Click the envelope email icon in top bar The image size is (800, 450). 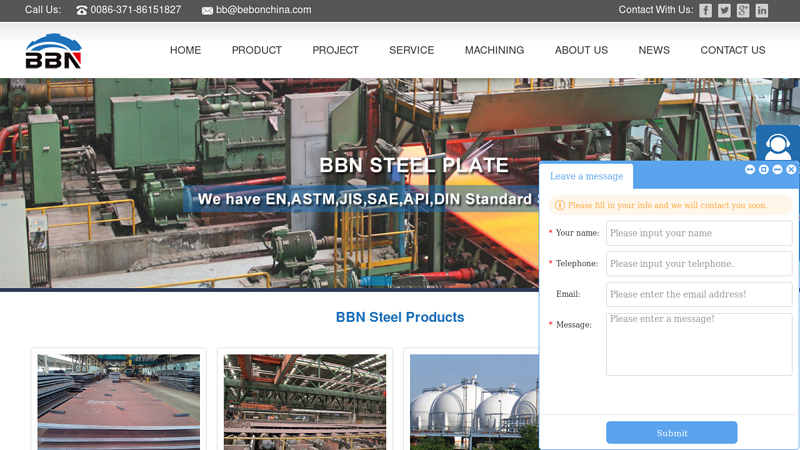(x=207, y=11)
